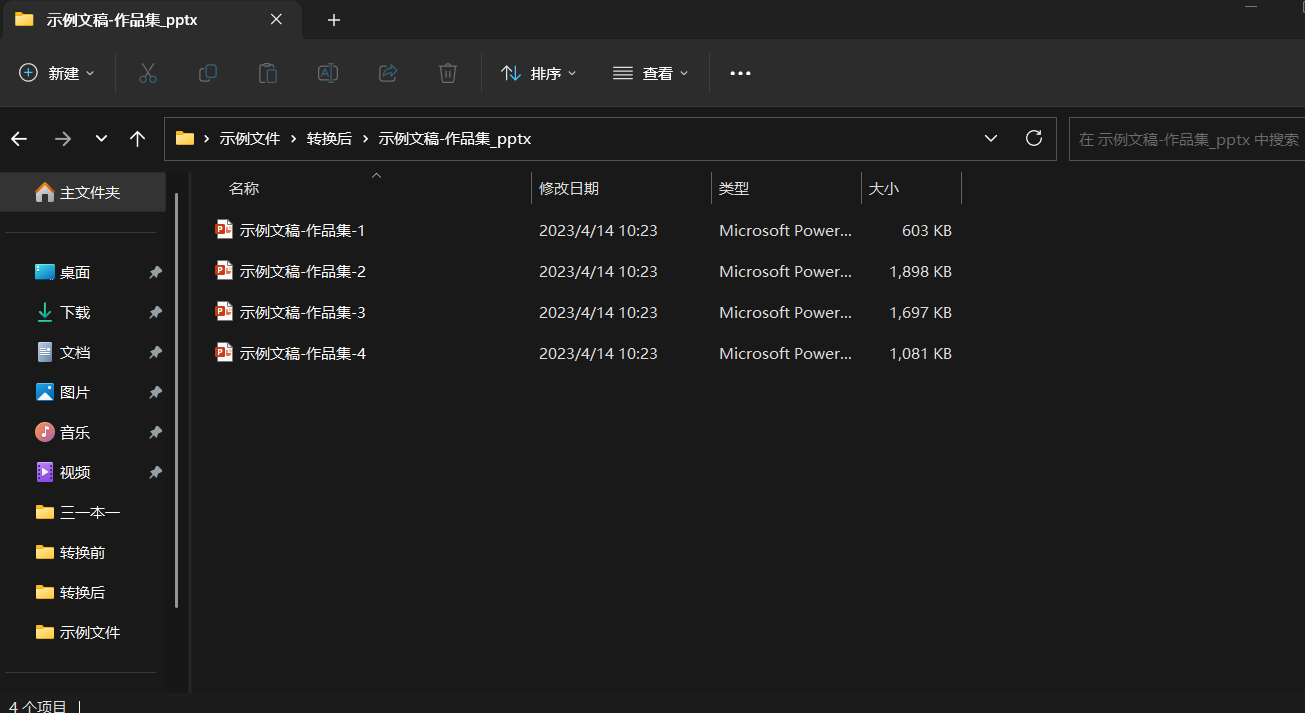Click the Cut icon in the toolbar
Image resolution: width=1305 pixels, height=713 pixels.
(147, 72)
